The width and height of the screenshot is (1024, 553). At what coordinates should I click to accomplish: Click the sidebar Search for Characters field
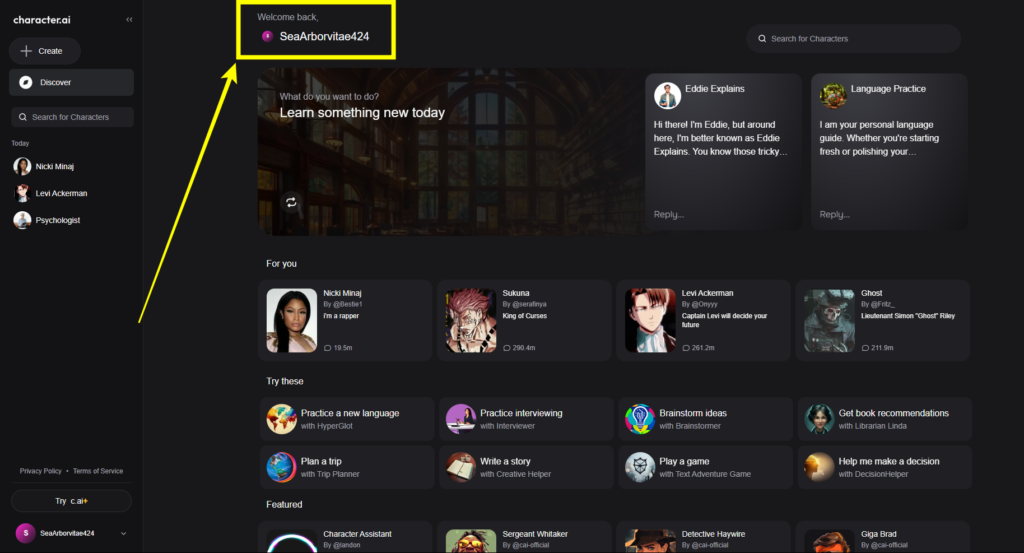(72, 117)
